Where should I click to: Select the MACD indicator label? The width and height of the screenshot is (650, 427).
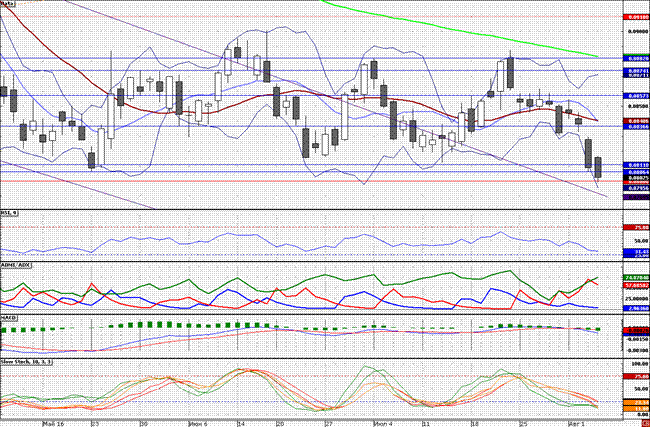coord(7,317)
